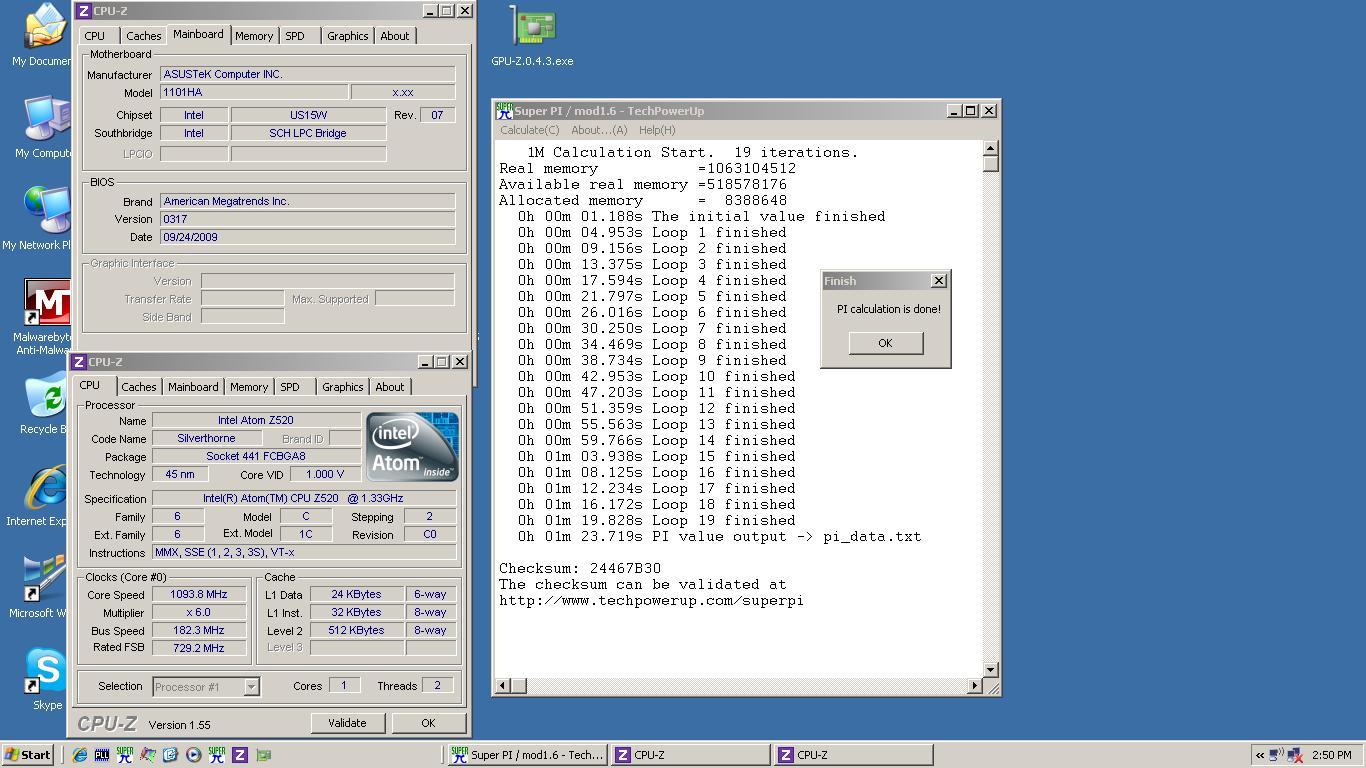Click the BIOS date 09/24/2009 value
Image resolution: width=1366 pixels, height=768 pixels.
(x=308, y=237)
